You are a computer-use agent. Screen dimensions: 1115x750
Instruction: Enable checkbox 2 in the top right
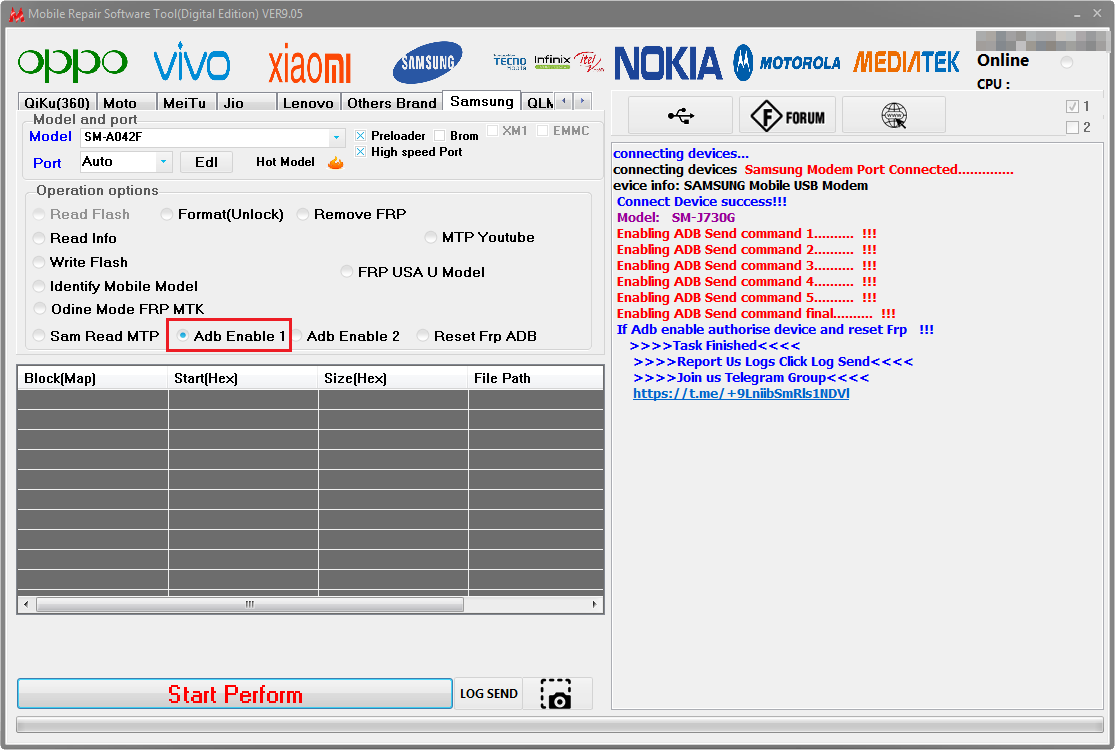pyautogui.click(x=1072, y=128)
